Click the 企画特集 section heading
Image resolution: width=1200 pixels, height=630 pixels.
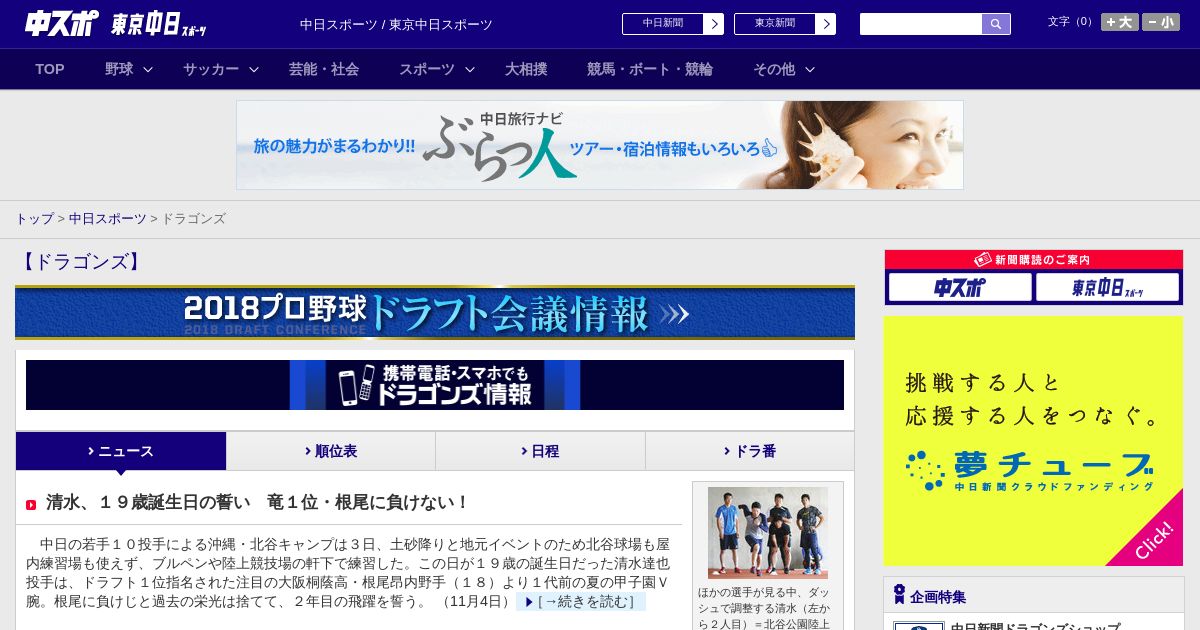click(938, 597)
